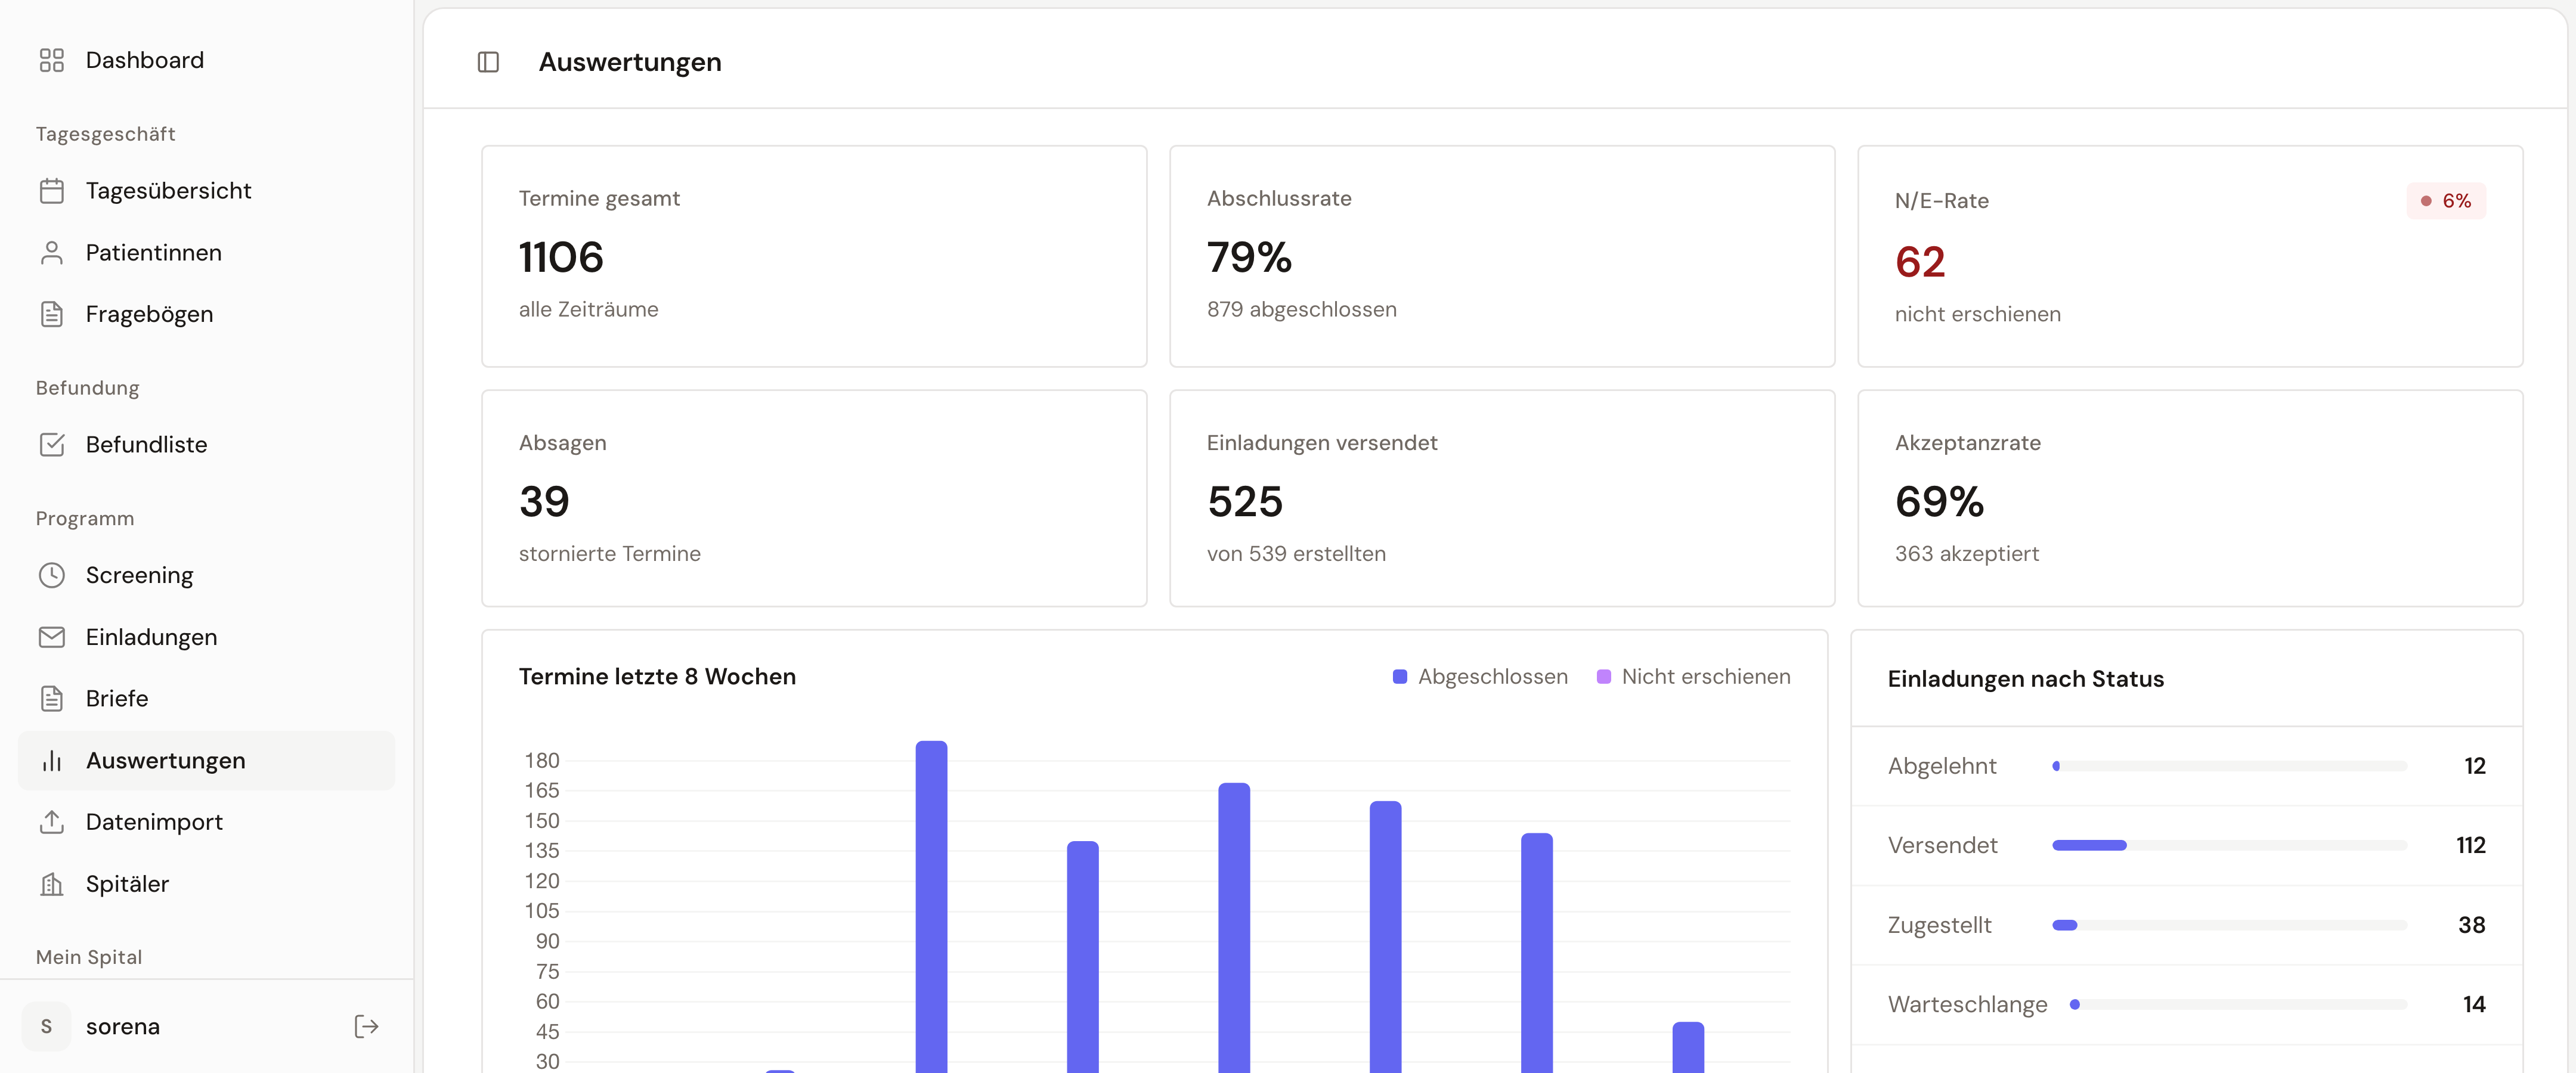Screen dimensions: 2576x1073
Task: Click the Versendet progress bar
Action: (x=2229, y=845)
